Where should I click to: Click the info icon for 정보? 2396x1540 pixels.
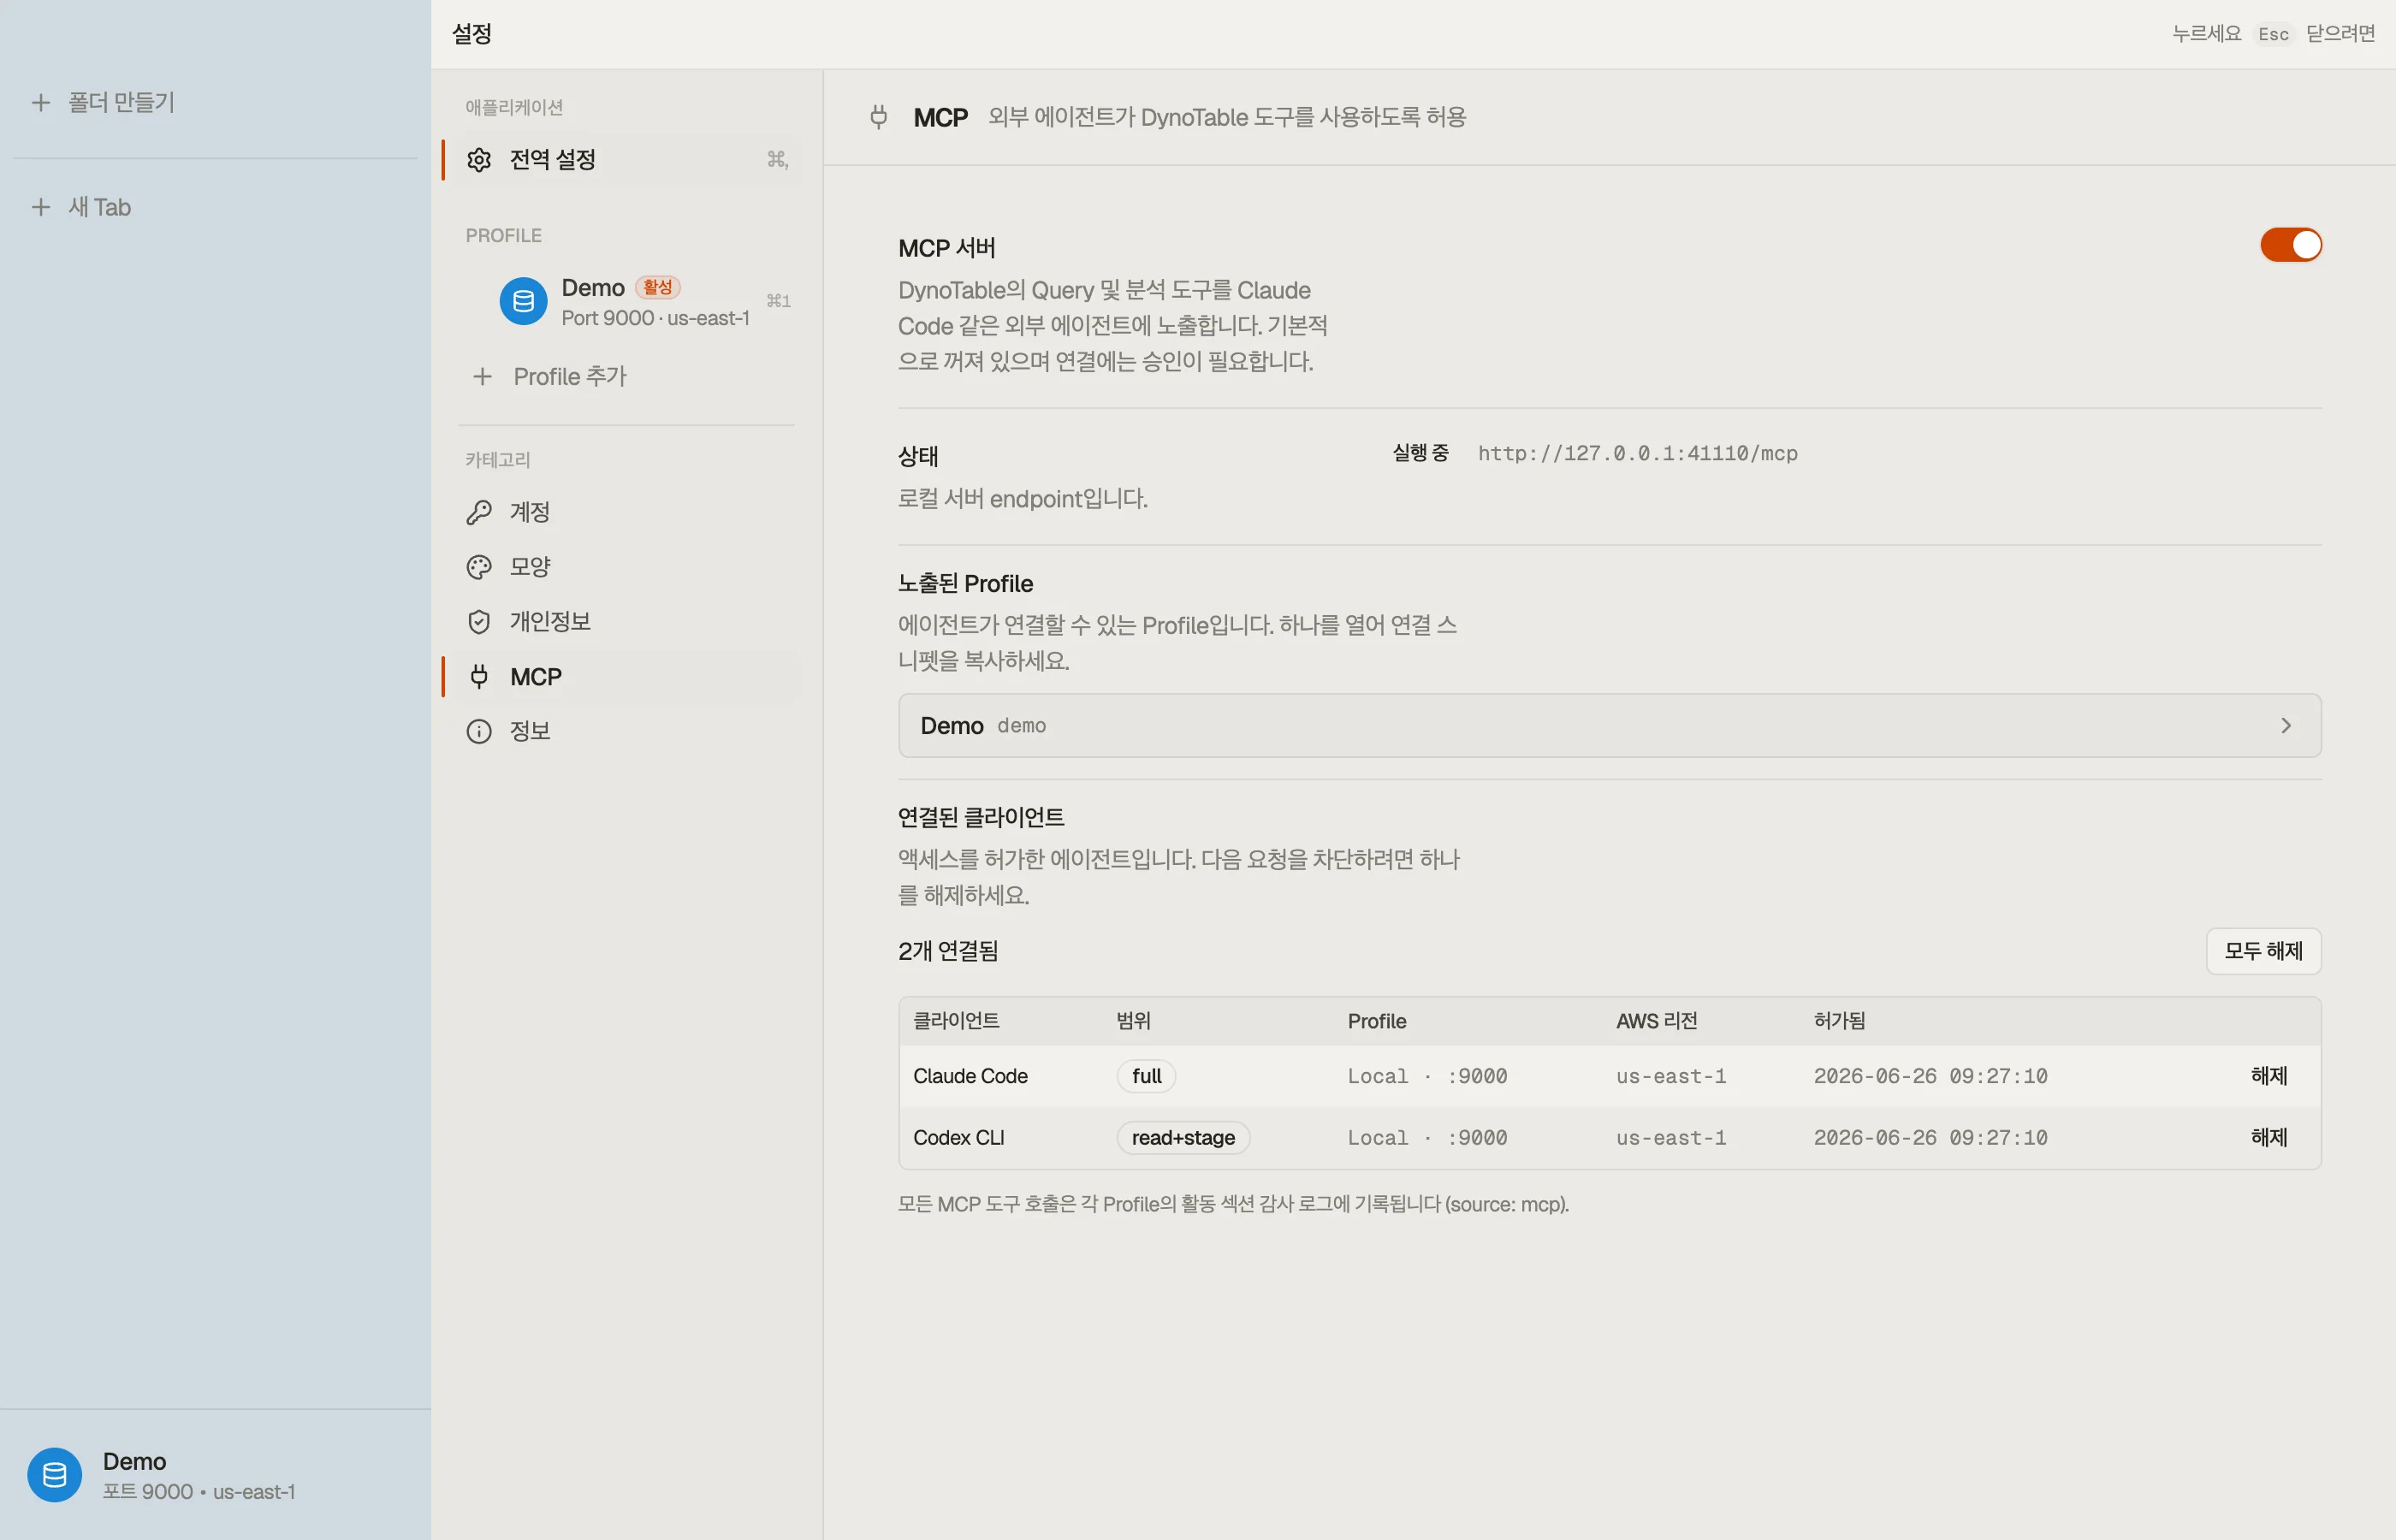tap(479, 731)
